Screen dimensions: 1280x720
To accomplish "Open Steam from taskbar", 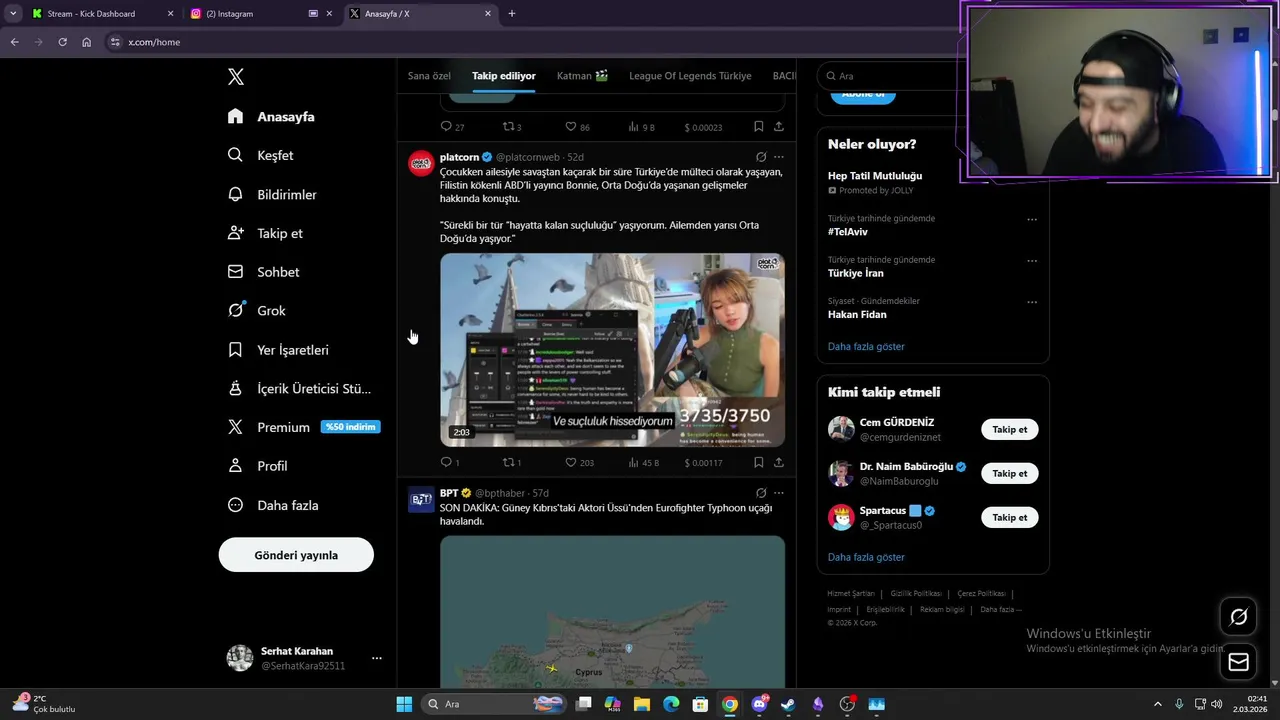I will [x=788, y=704].
